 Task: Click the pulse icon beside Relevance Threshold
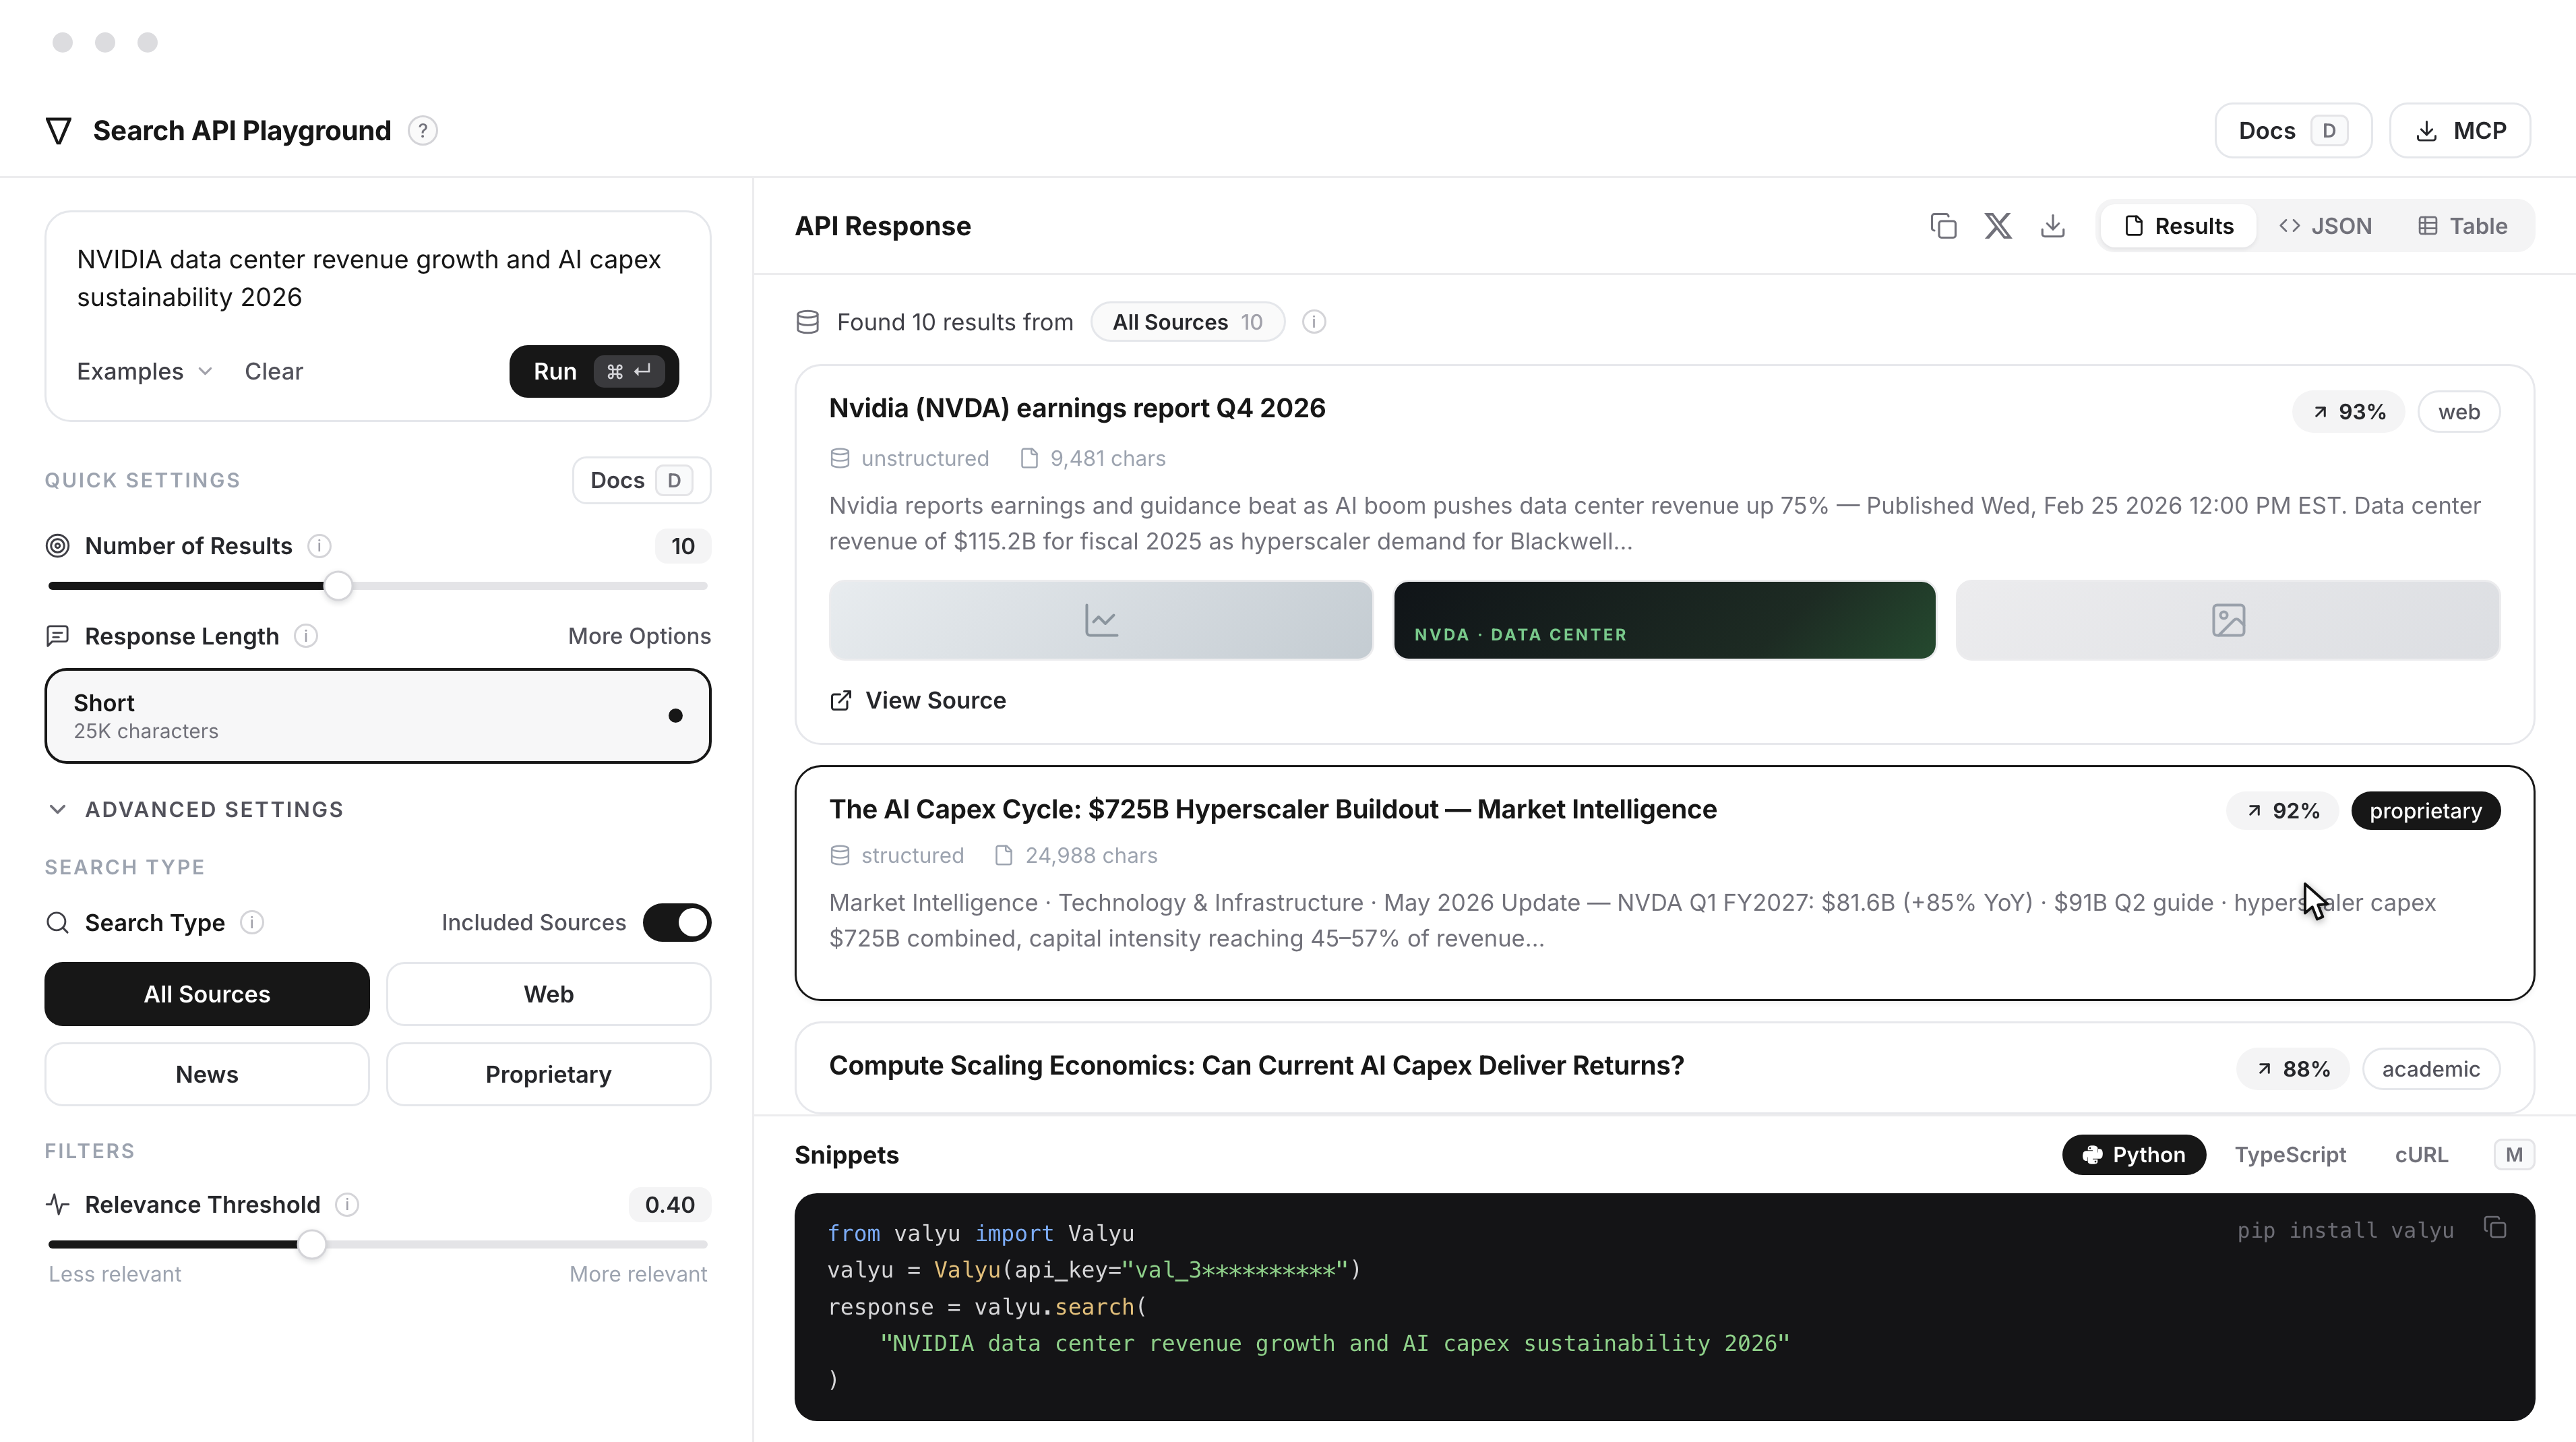click(58, 1205)
